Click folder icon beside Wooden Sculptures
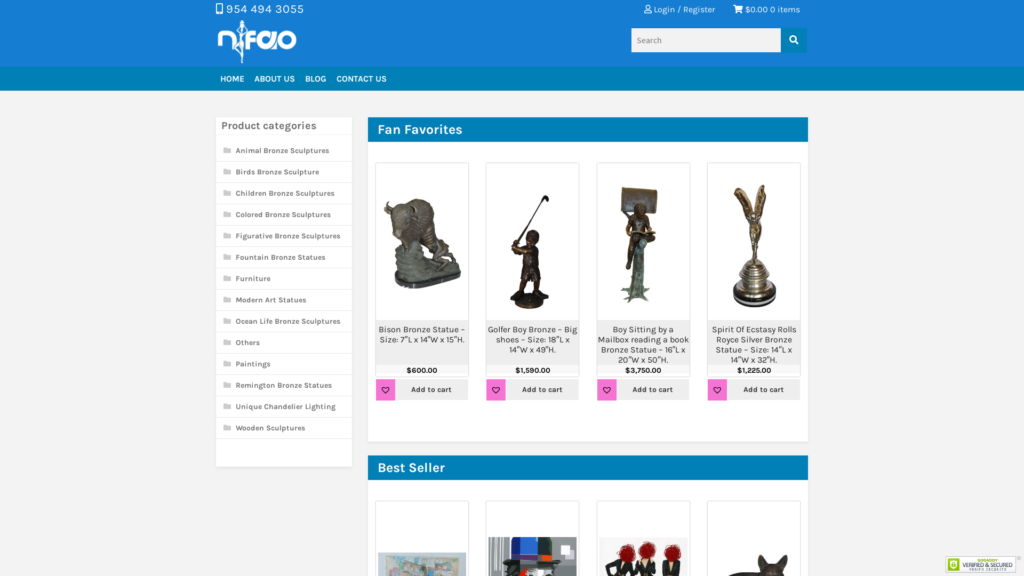Screen dimensions: 1024x576 [227, 428]
